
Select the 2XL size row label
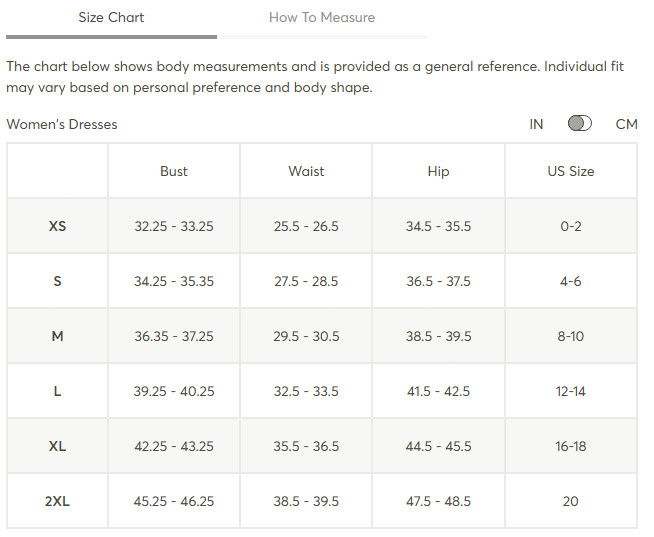57,501
